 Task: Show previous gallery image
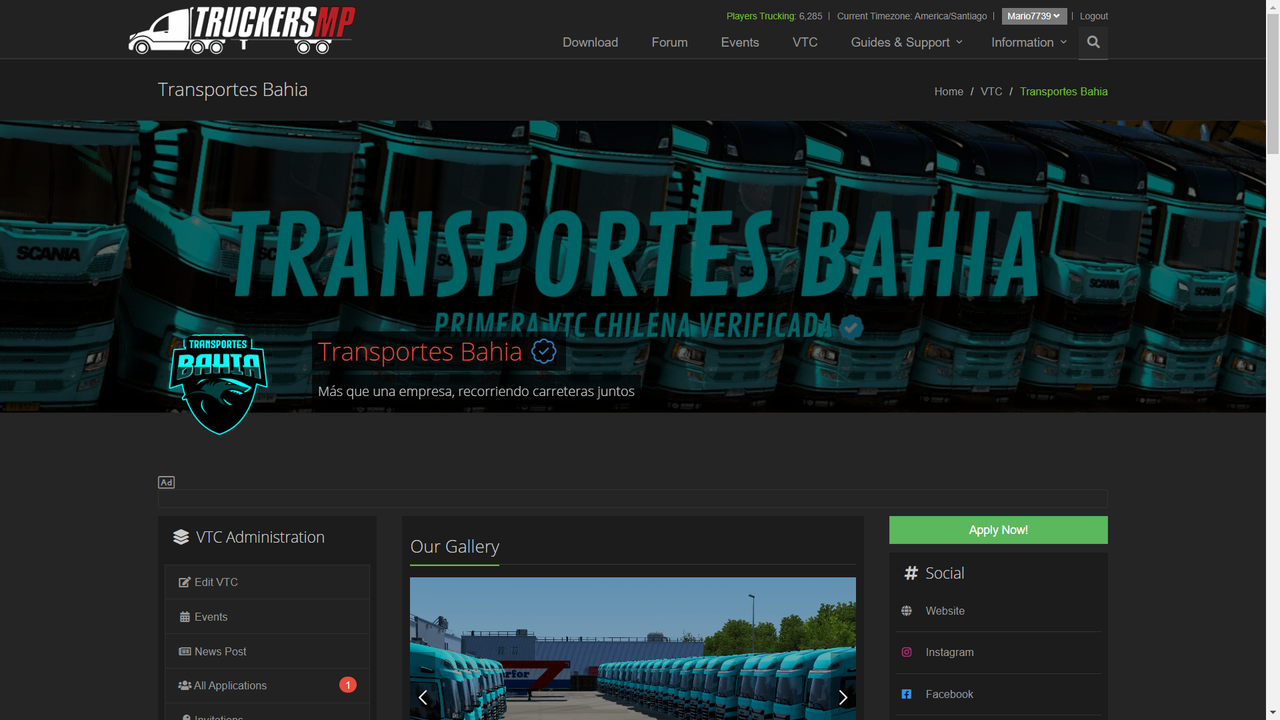423,697
